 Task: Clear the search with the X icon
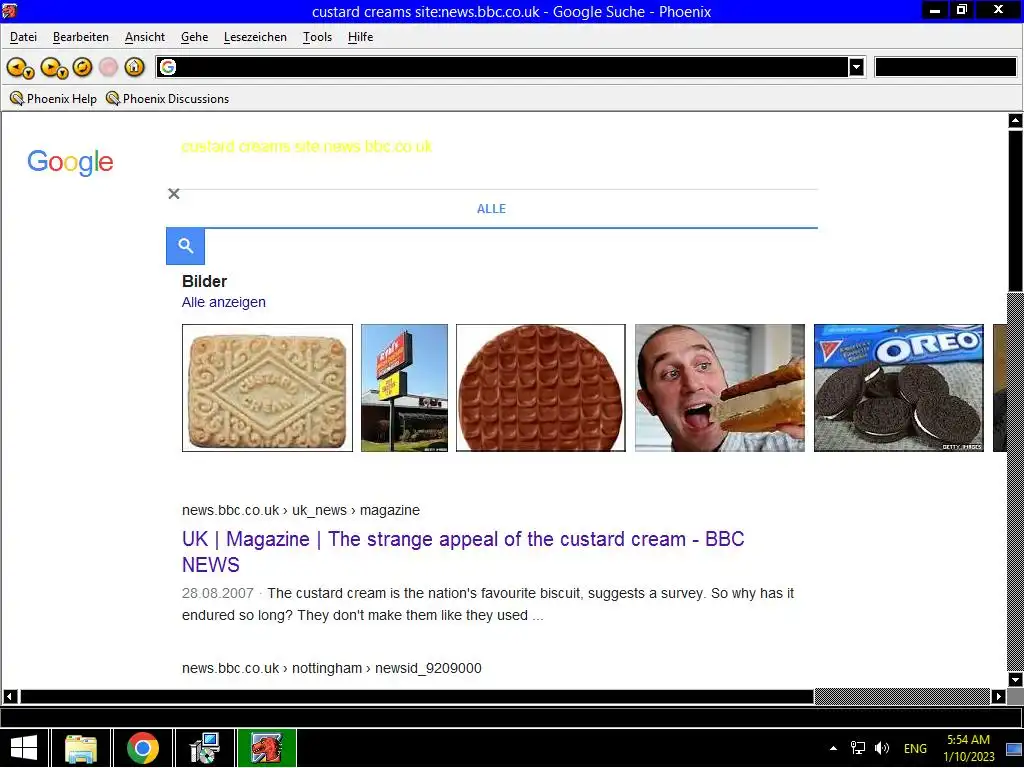pyautogui.click(x=174, y=193)
